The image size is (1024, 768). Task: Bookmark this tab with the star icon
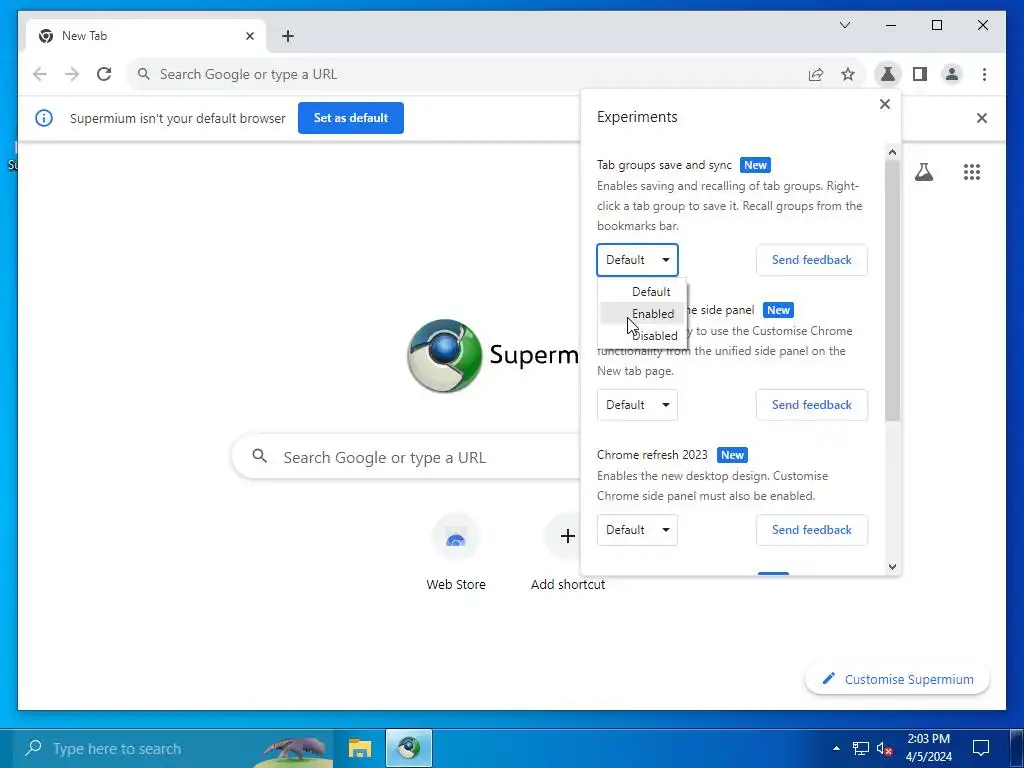(x=848, y=74)
